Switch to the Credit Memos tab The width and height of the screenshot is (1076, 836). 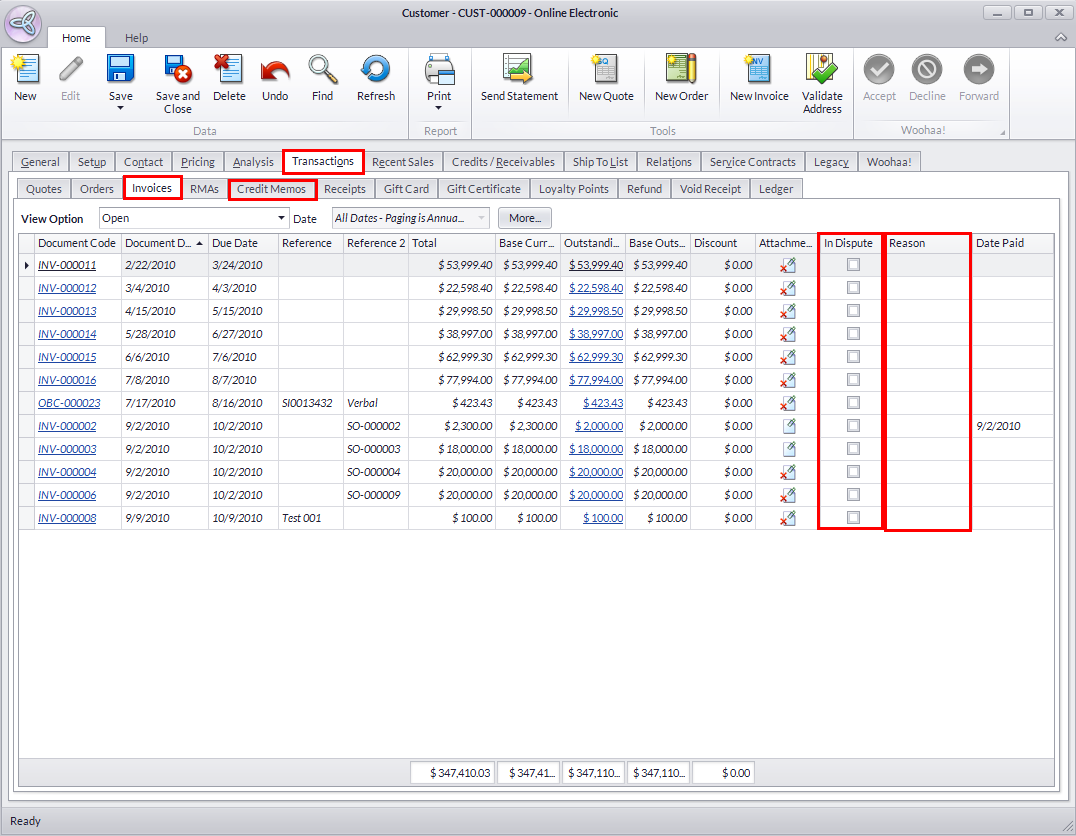pos(272,189)
